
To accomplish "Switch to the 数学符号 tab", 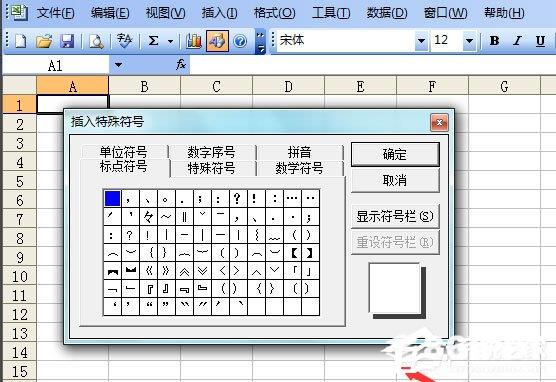I will click(x=299, y=168).
